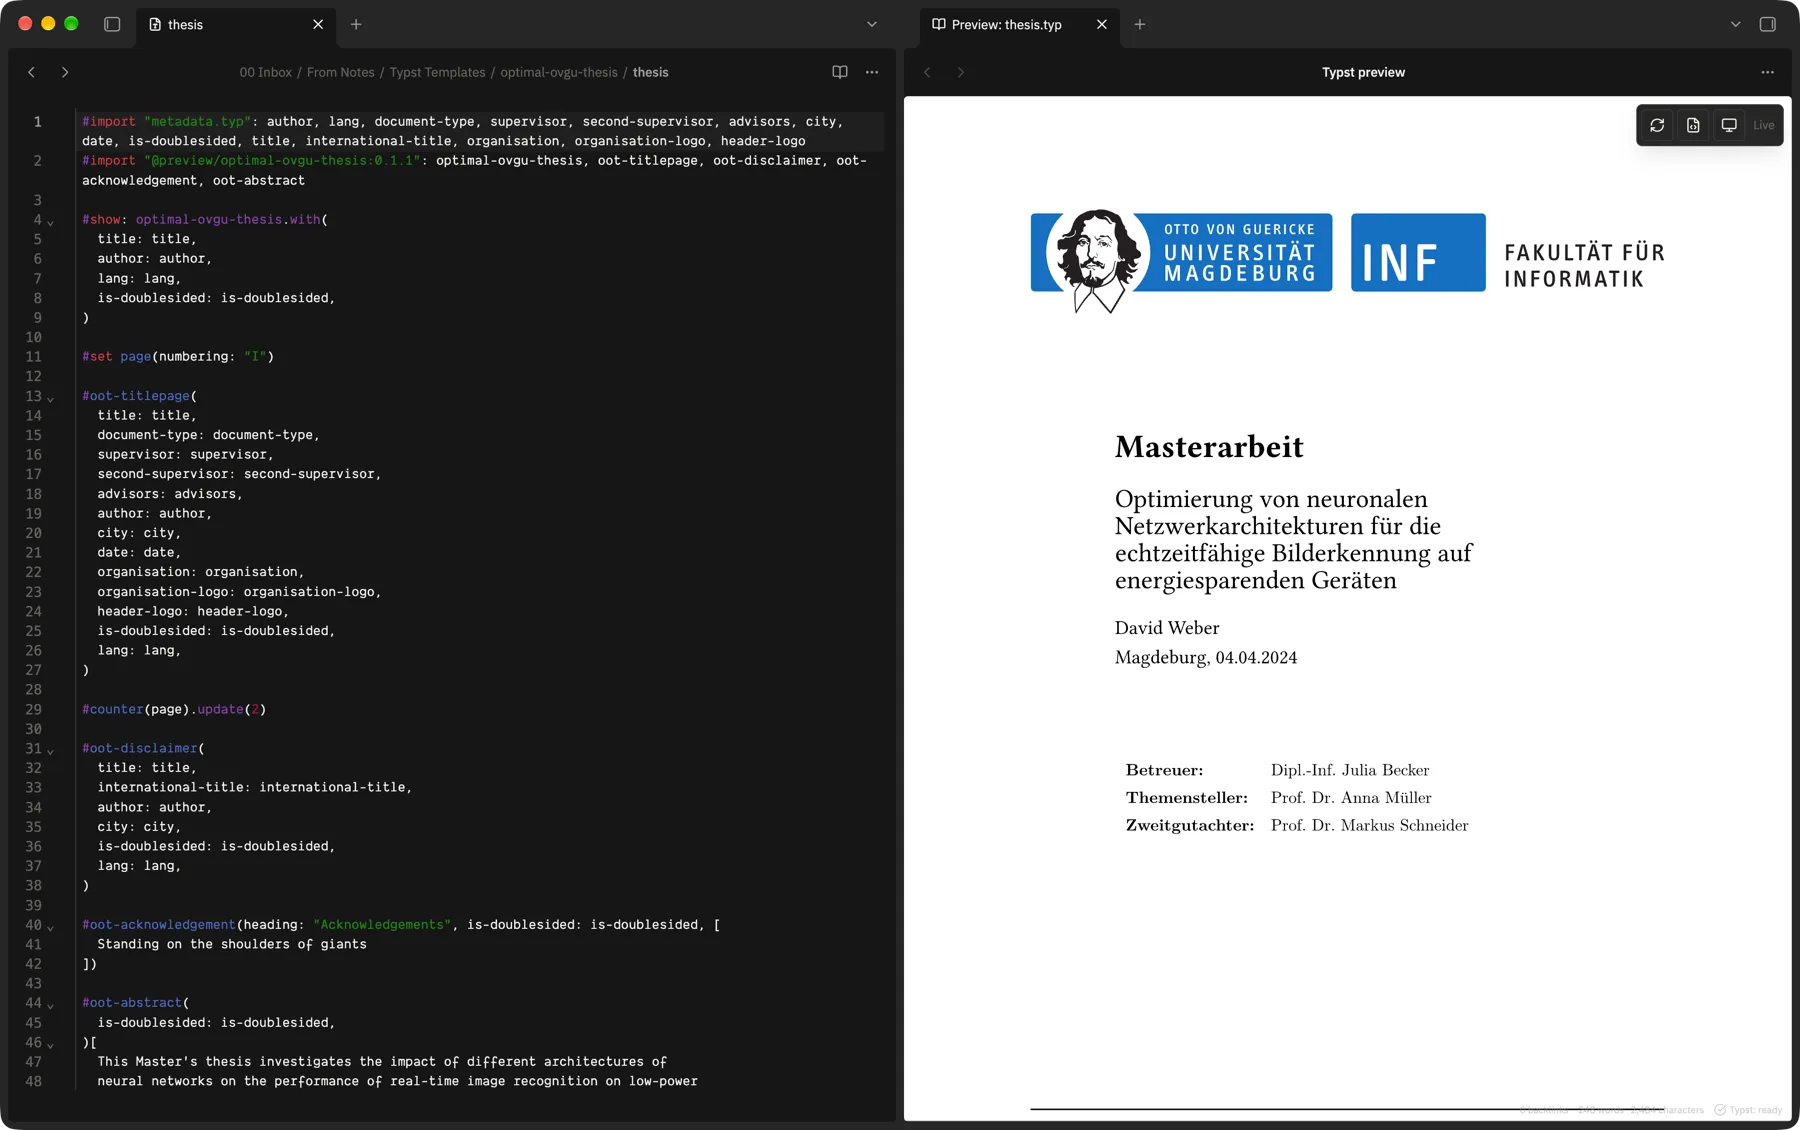The height and width of the screenshot is (1130, 1800).
Task: Click the "metadata.typ" string in line 1
Action: [197, 122]
